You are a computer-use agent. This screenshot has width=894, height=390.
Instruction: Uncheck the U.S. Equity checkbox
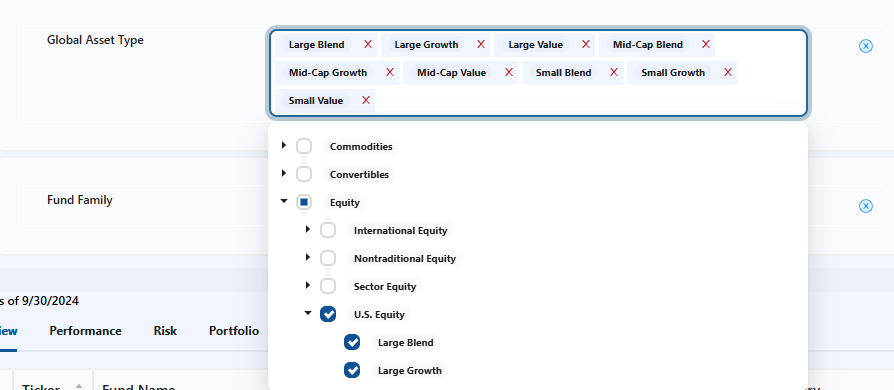point(328,314)
